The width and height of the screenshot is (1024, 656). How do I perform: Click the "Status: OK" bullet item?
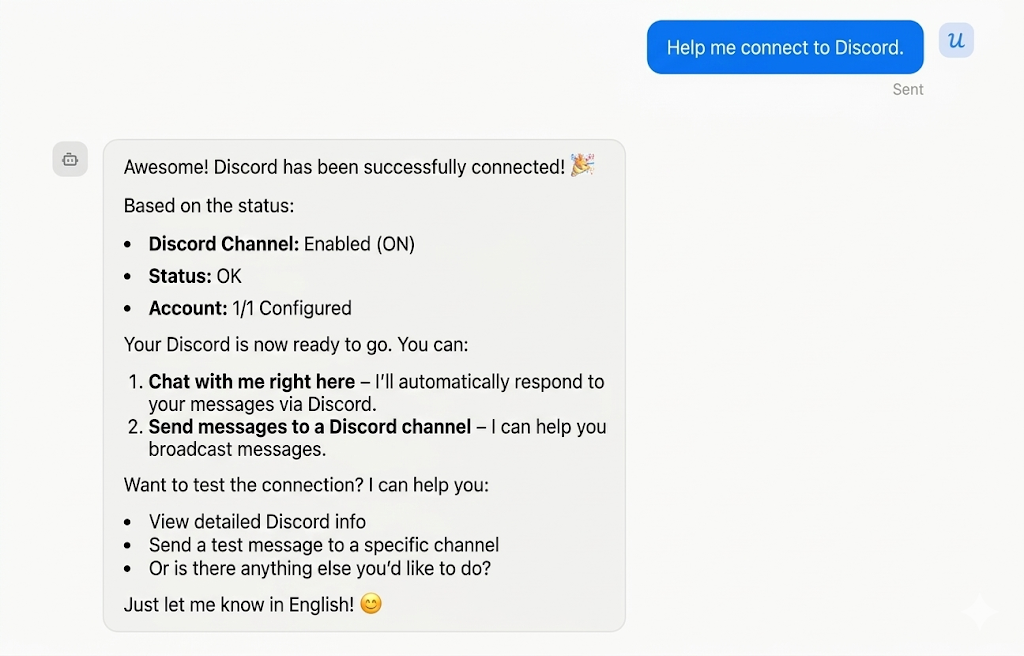(195, 276)
